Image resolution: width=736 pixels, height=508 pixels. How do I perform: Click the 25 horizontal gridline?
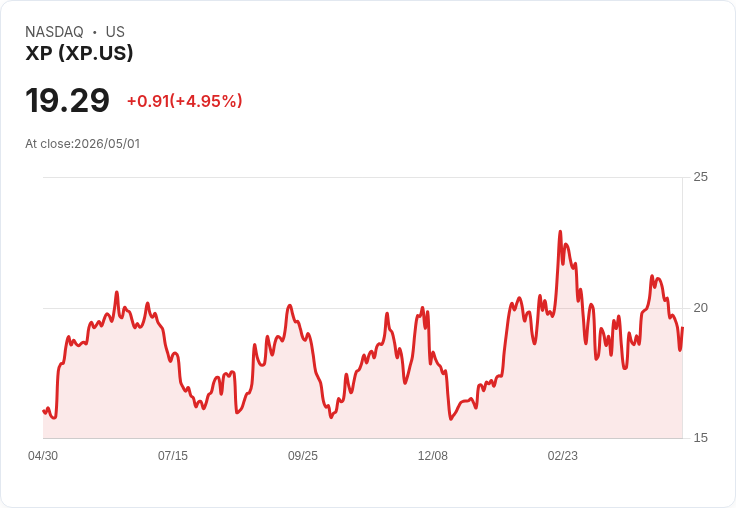362,177
